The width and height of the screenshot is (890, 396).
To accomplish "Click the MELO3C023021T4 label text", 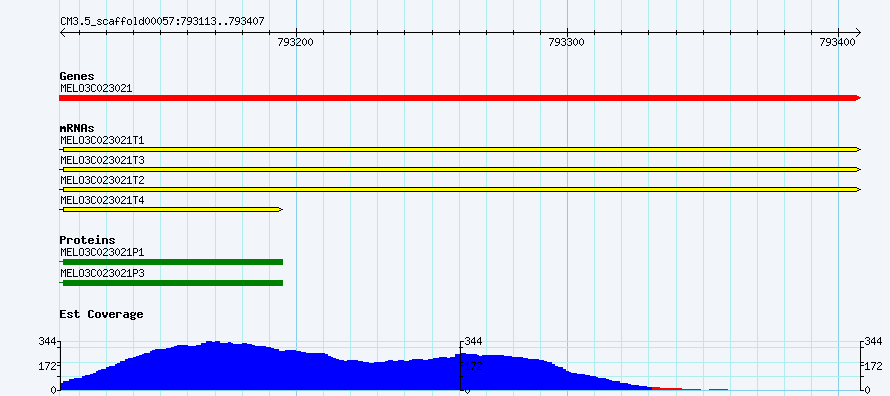I will click(x=102, y=200).
